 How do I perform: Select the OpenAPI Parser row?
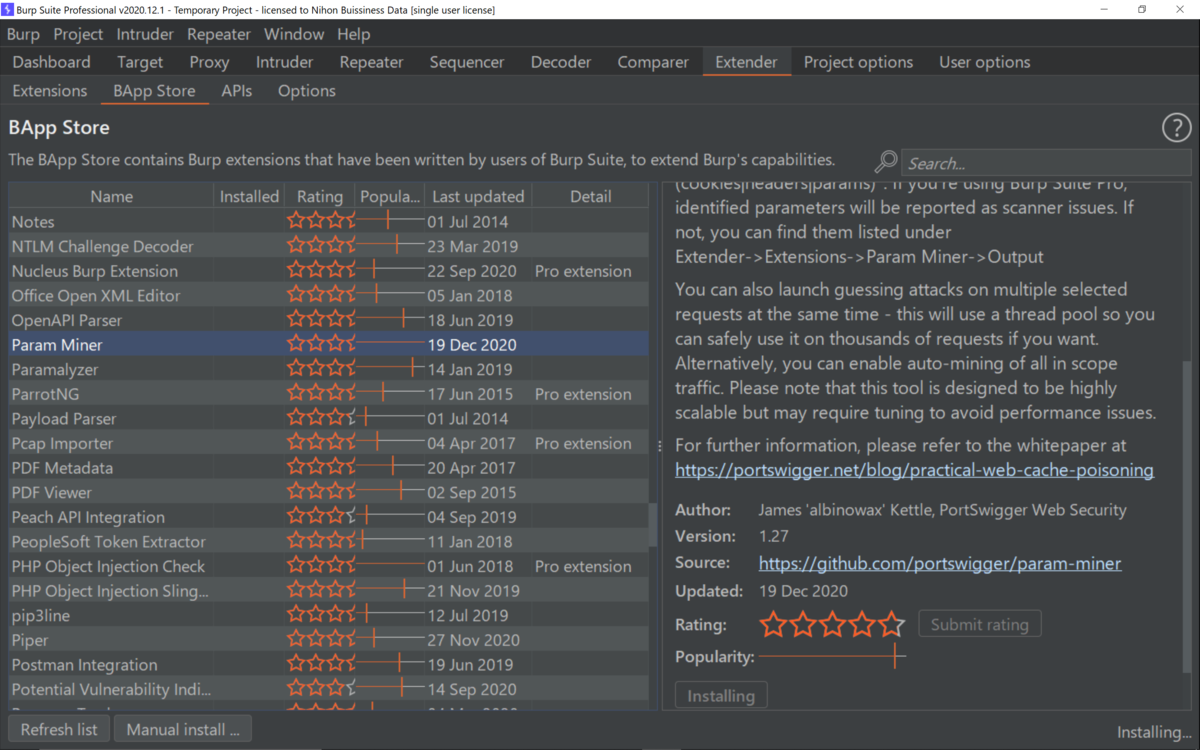pyautogui.click(x=328, y=320)
